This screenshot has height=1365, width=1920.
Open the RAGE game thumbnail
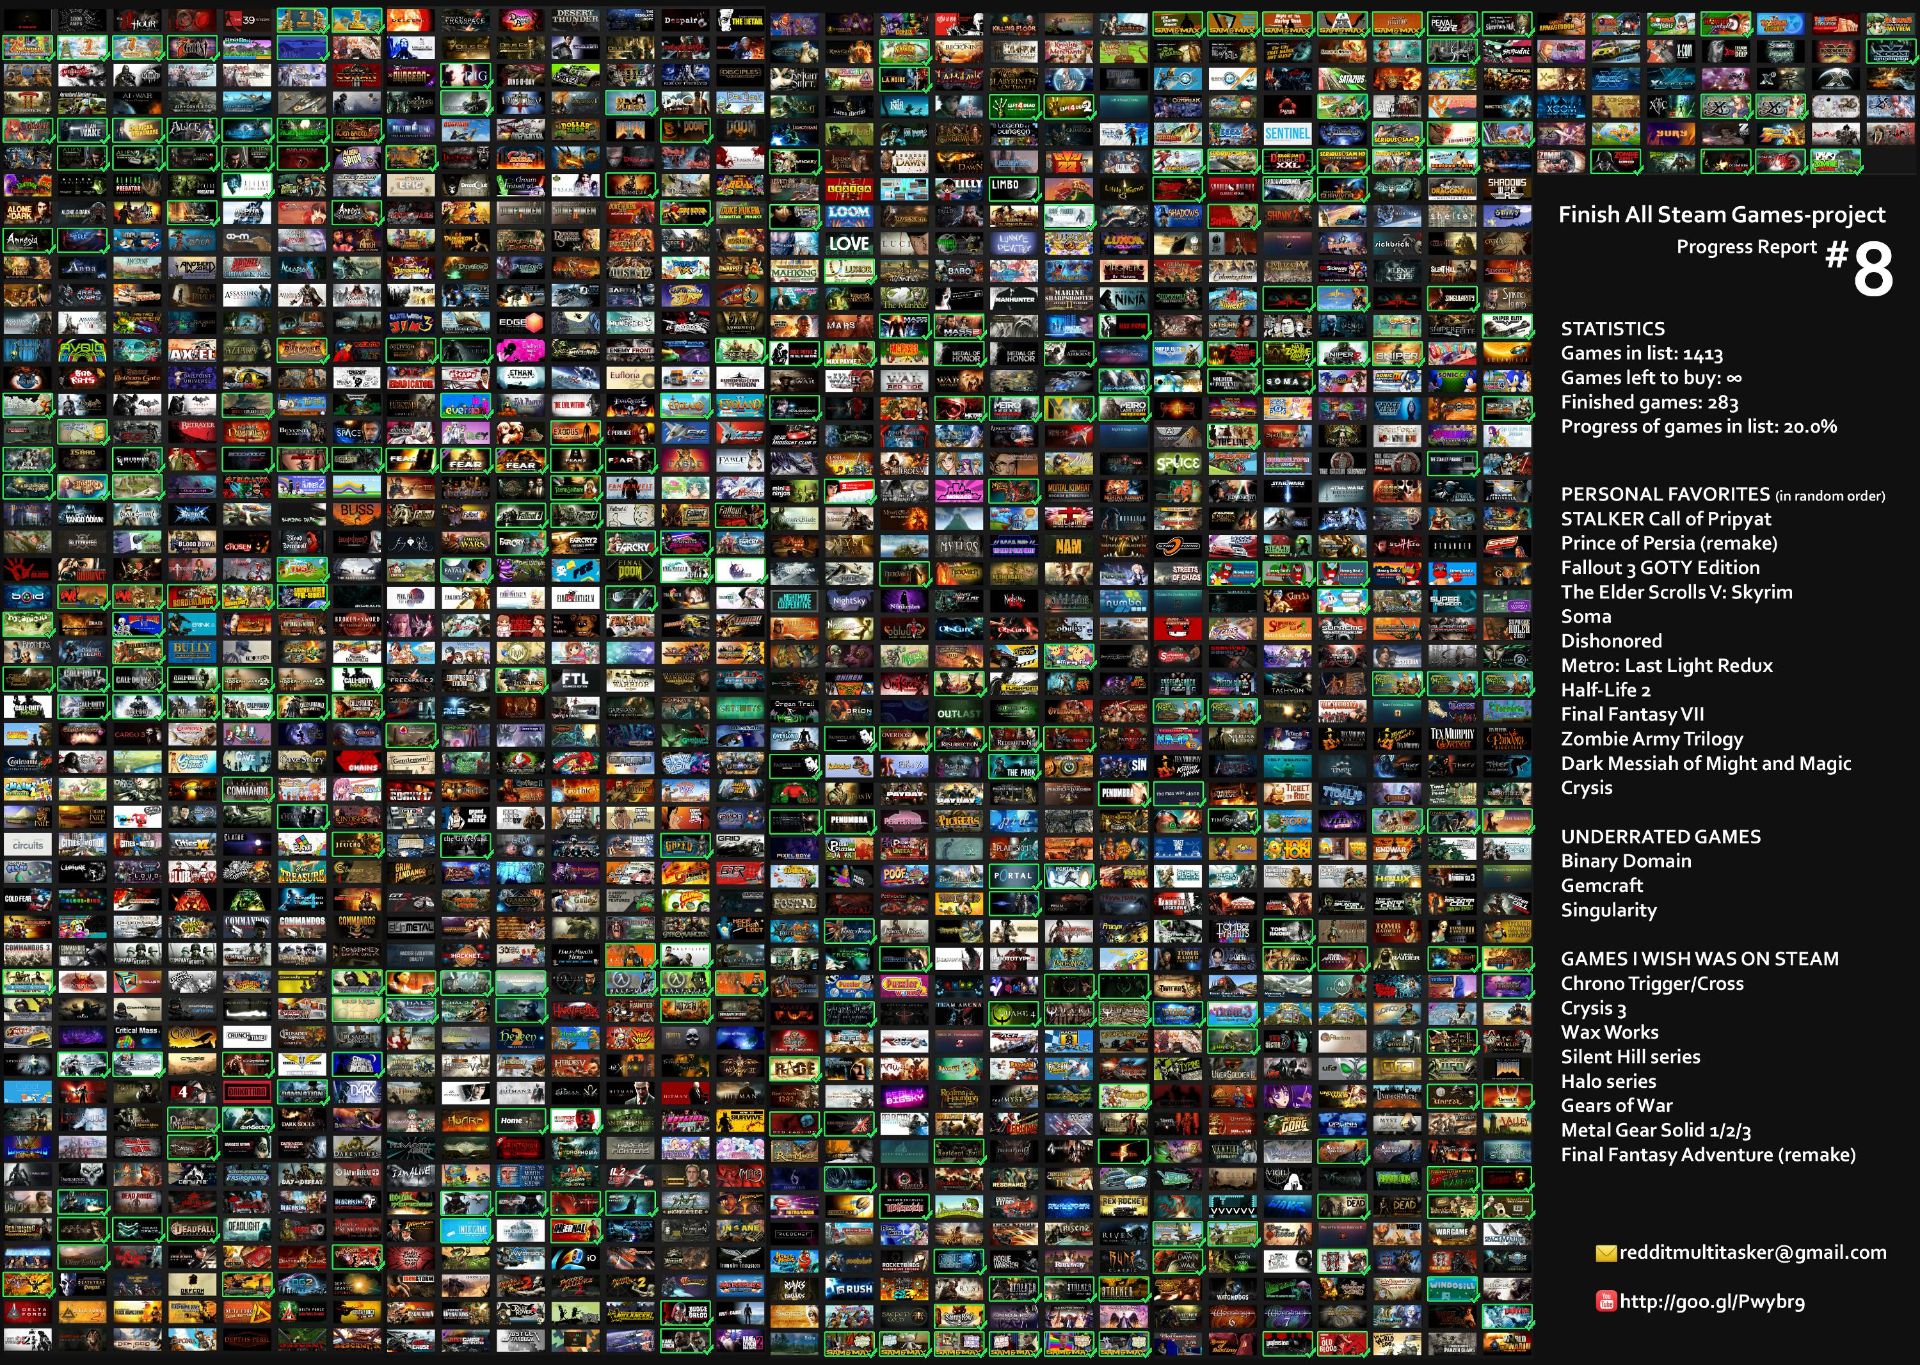pos(794,1069)
